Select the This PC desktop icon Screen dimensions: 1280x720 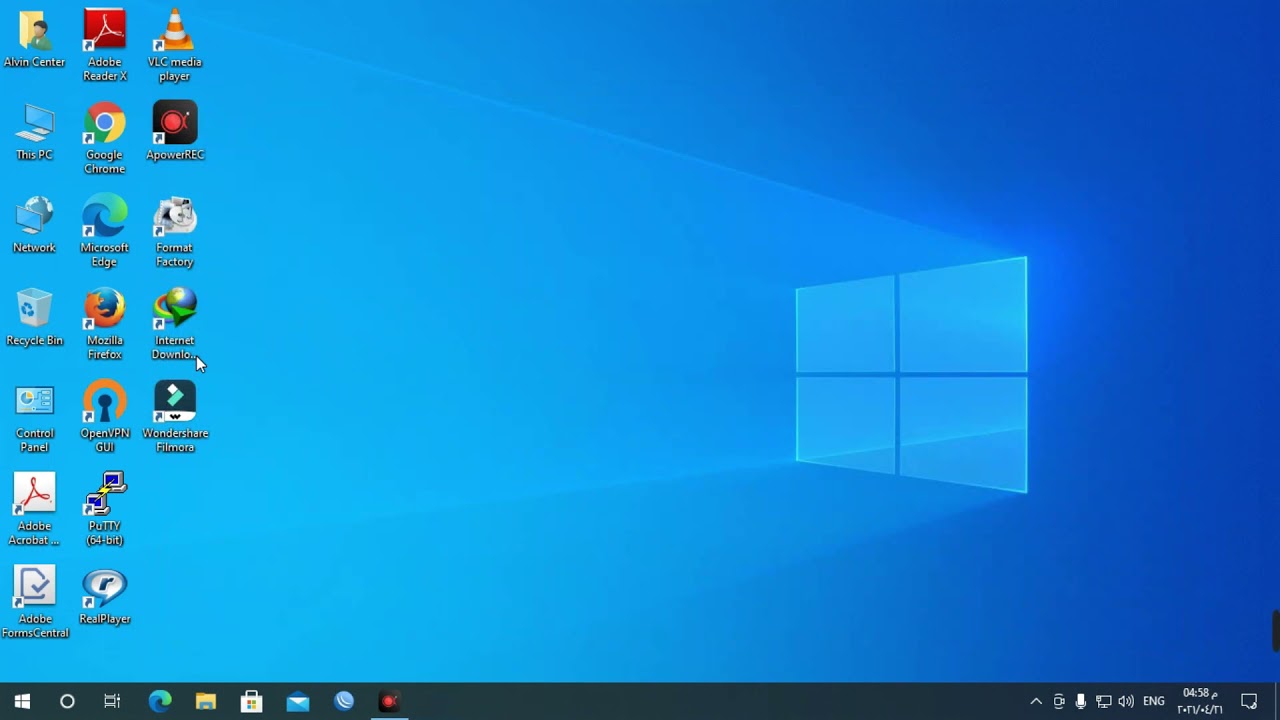tap(34, 132)
